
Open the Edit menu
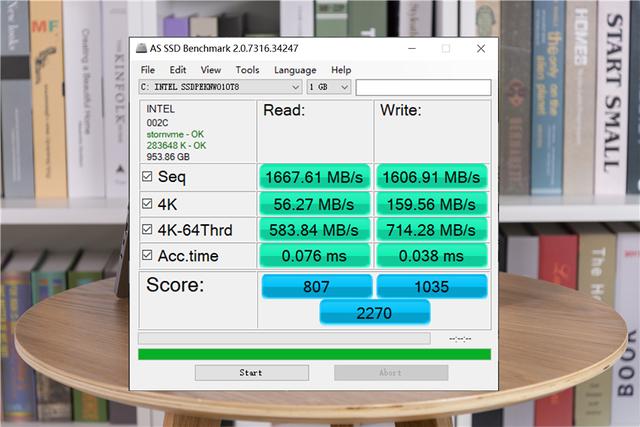tap(178, 70)
